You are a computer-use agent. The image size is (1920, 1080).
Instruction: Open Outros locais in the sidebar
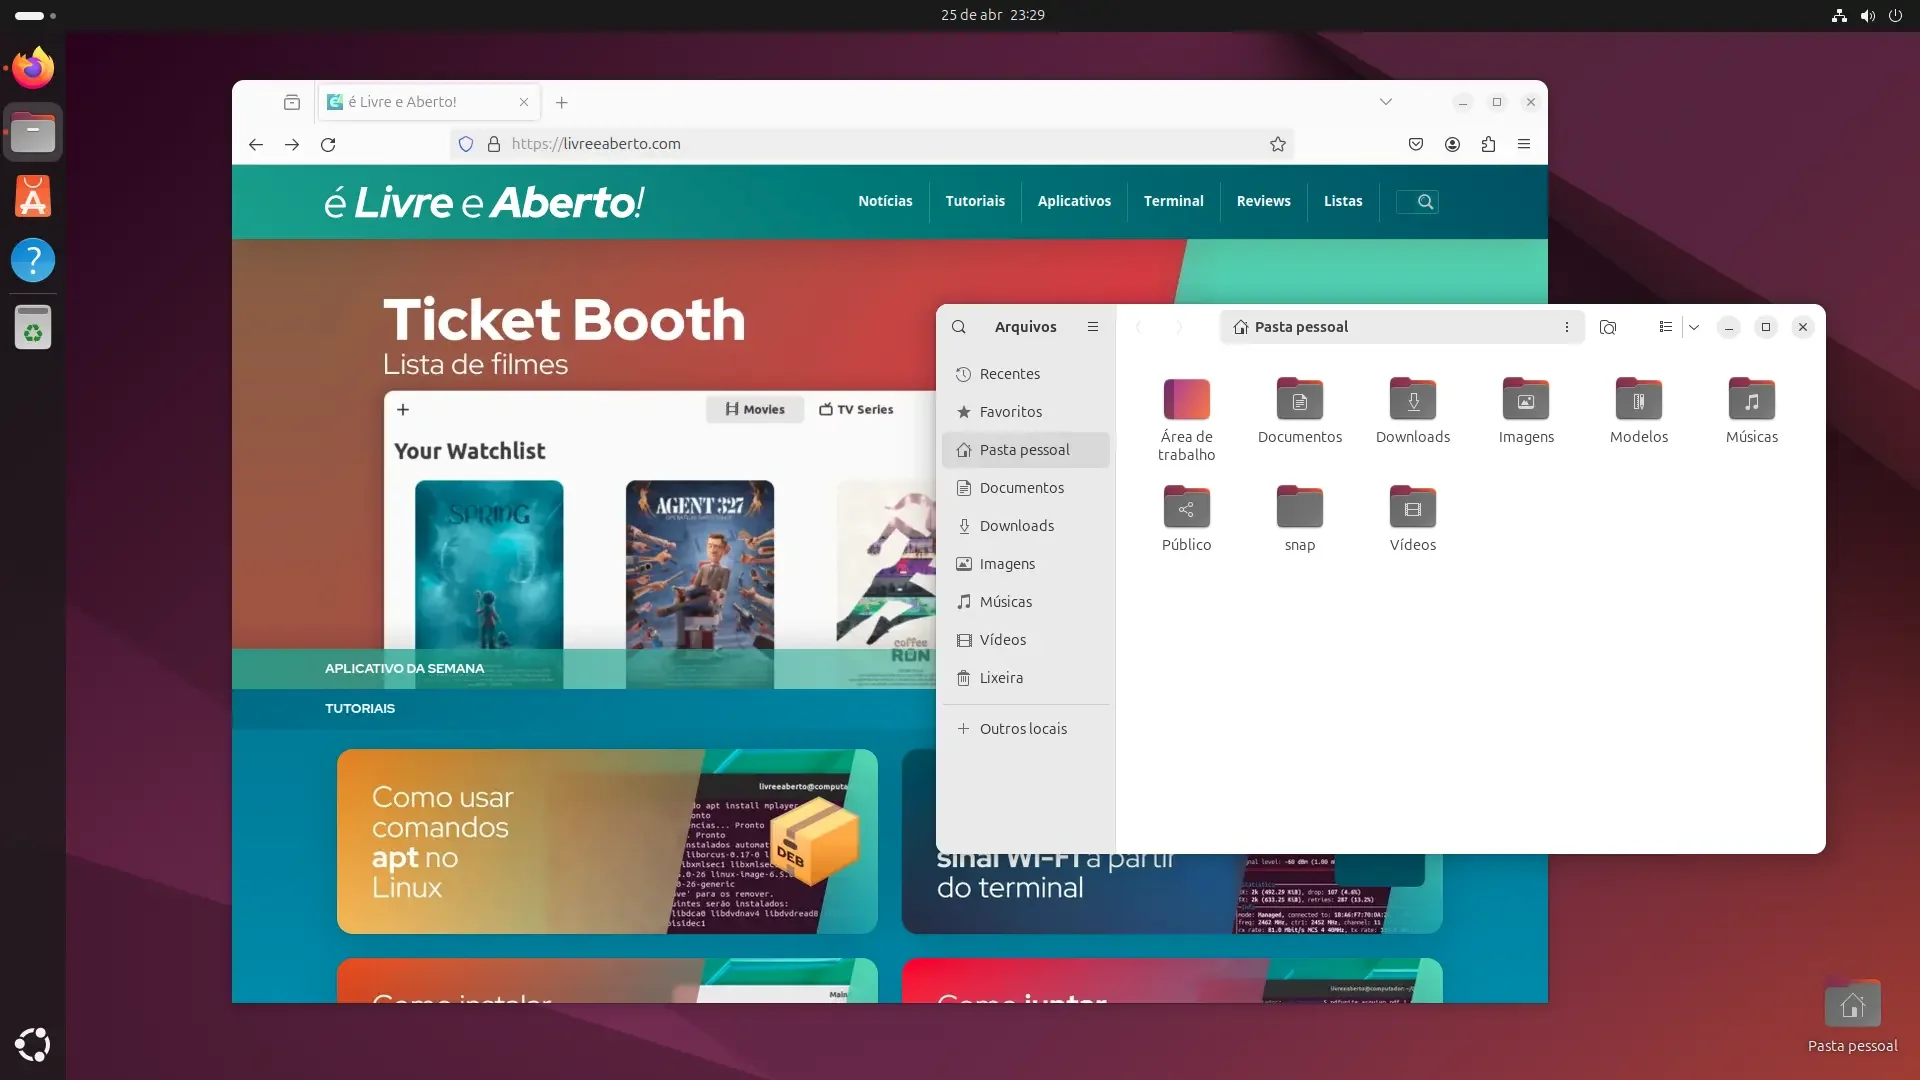click(x=1026, y=729)
